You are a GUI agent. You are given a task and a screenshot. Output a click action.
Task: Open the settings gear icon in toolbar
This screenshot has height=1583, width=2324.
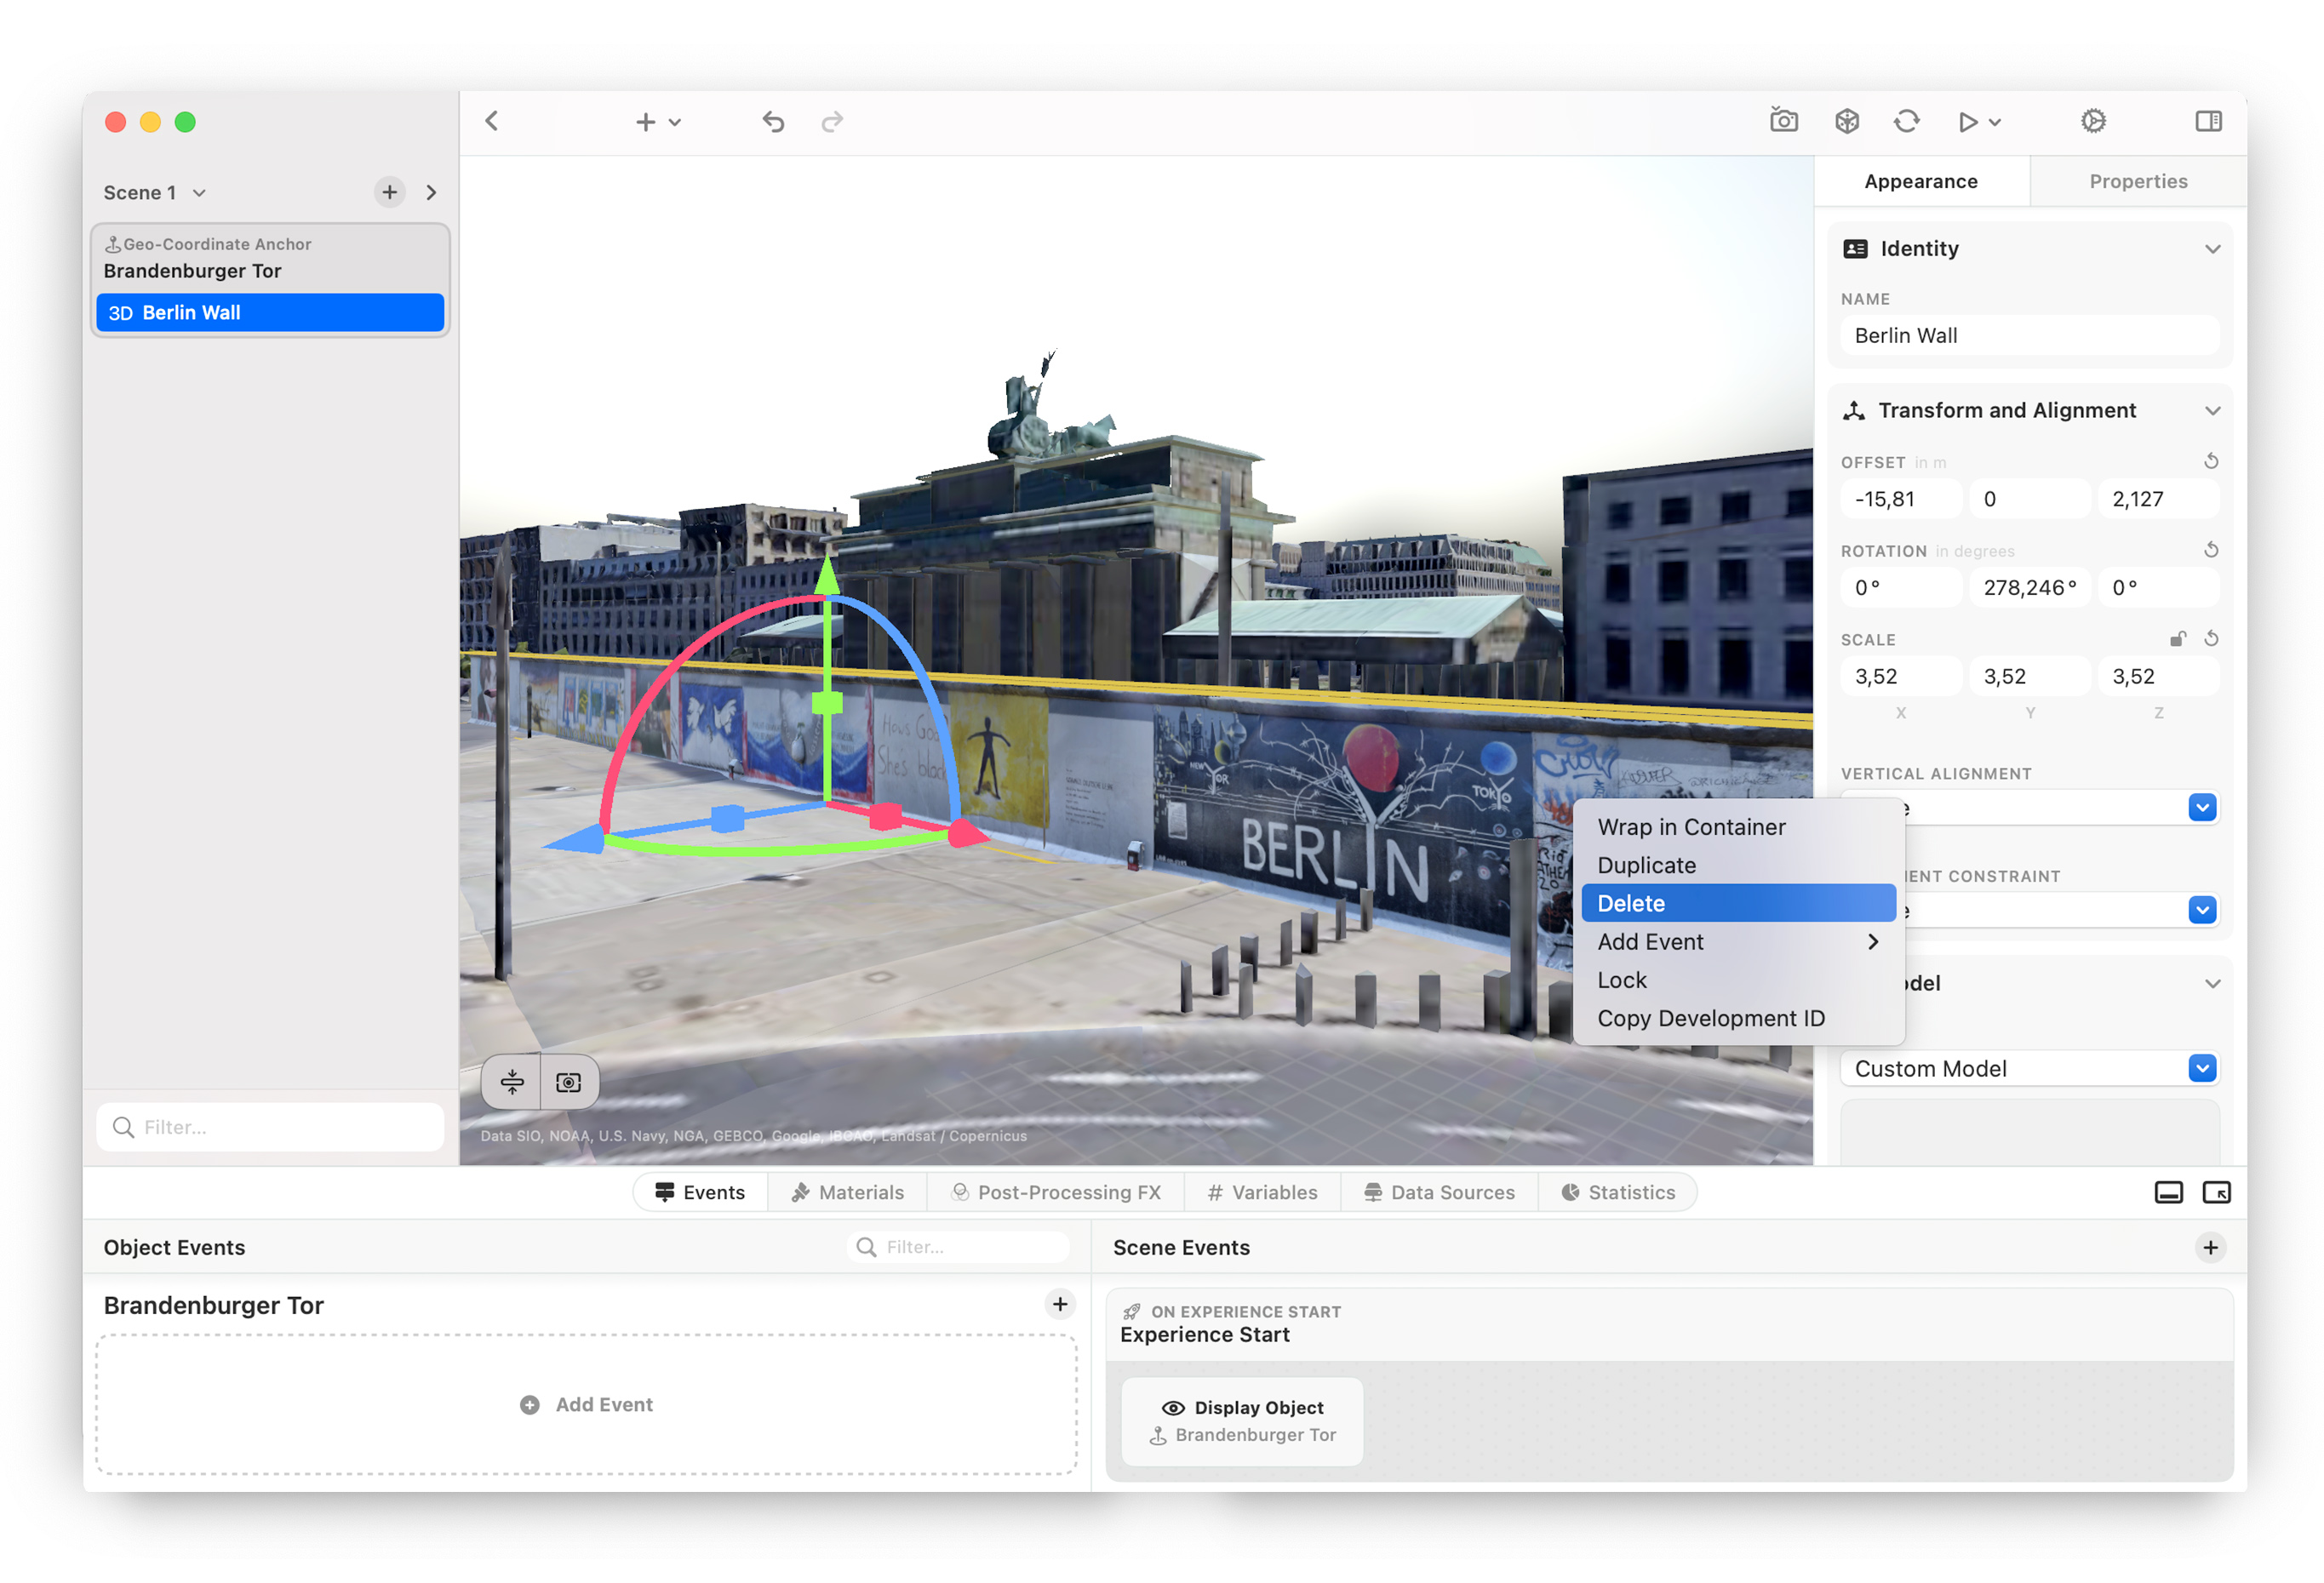pyautogui.click(x=2093, y=121)
